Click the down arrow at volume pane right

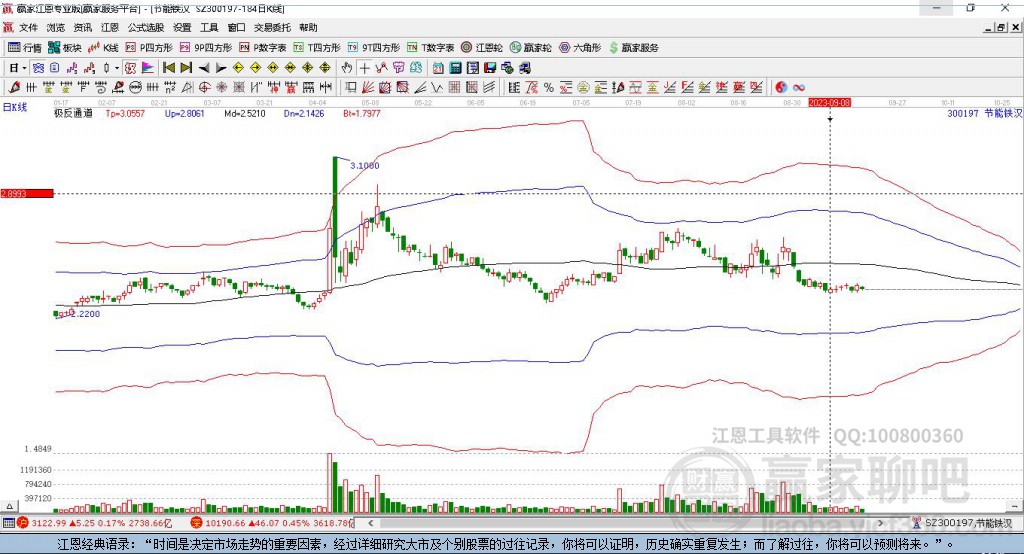(1015, 506)
